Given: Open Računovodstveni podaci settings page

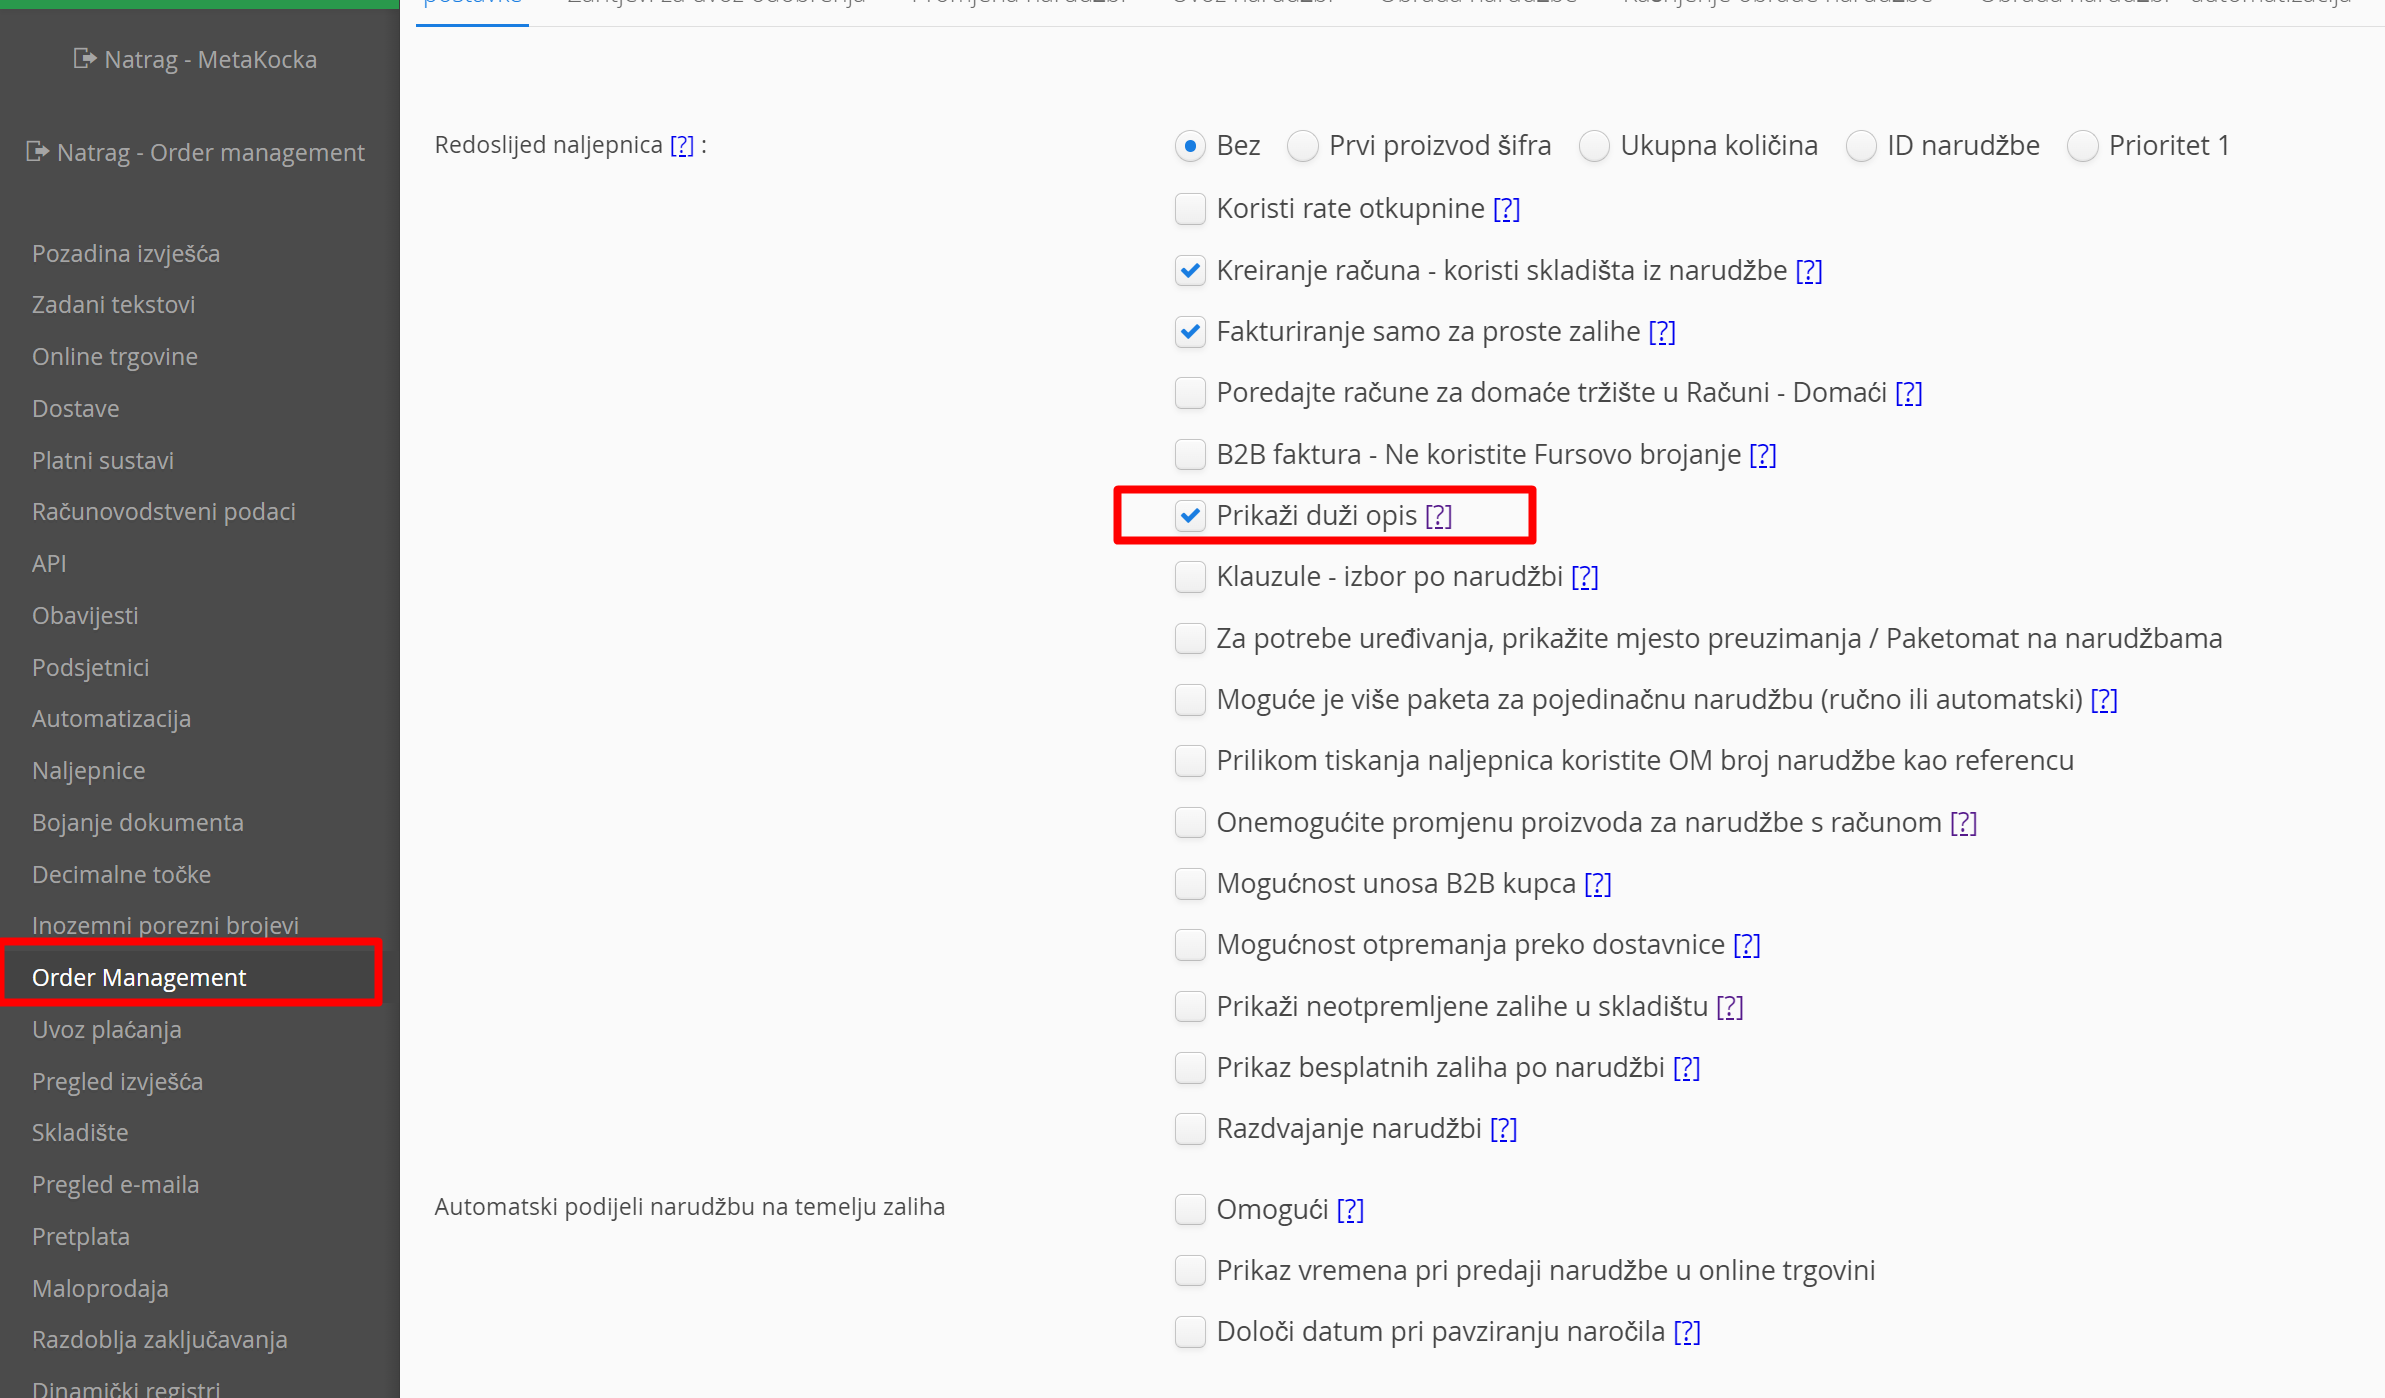Looking at the screenshot, I should 163,512.
